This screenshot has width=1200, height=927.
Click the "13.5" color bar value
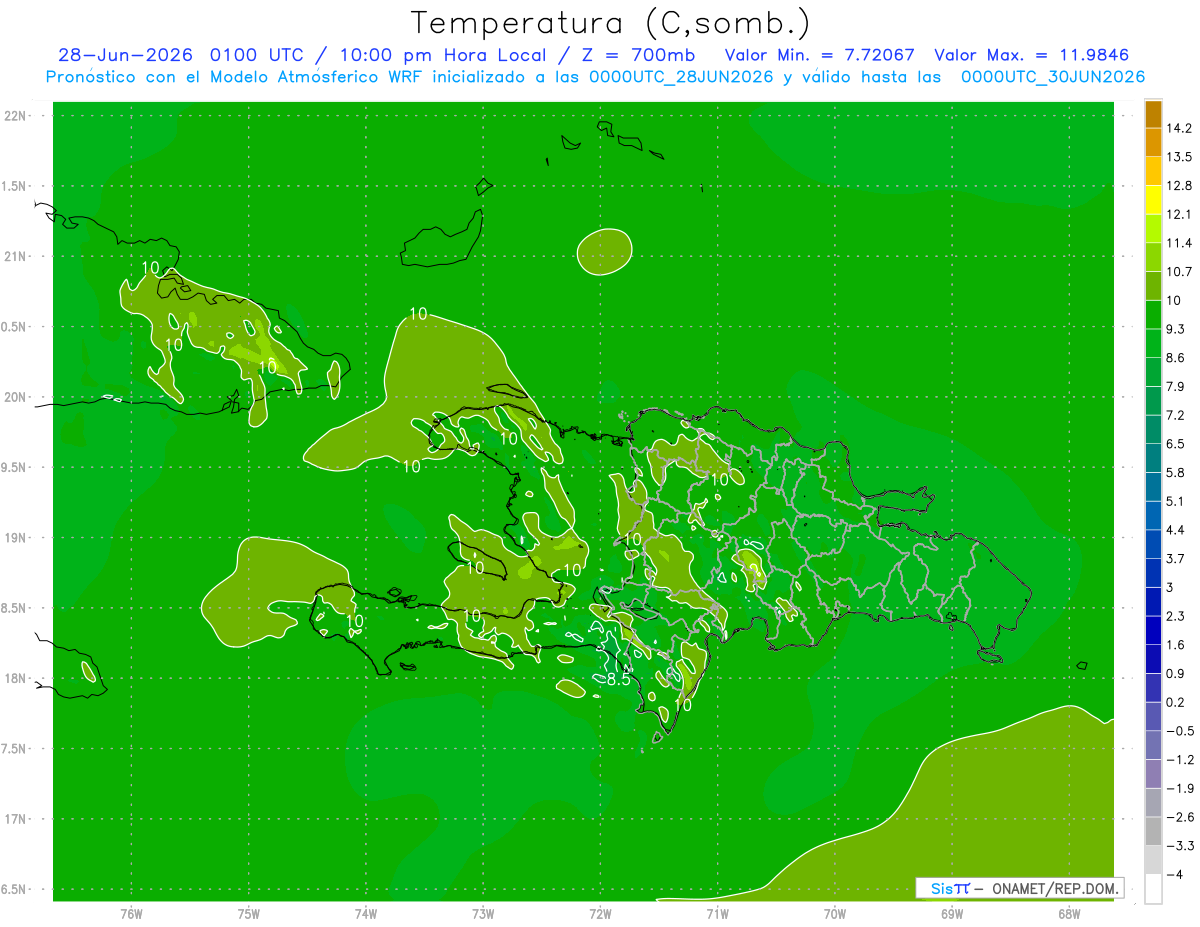pyautogui.click(x=1181, y=157)
